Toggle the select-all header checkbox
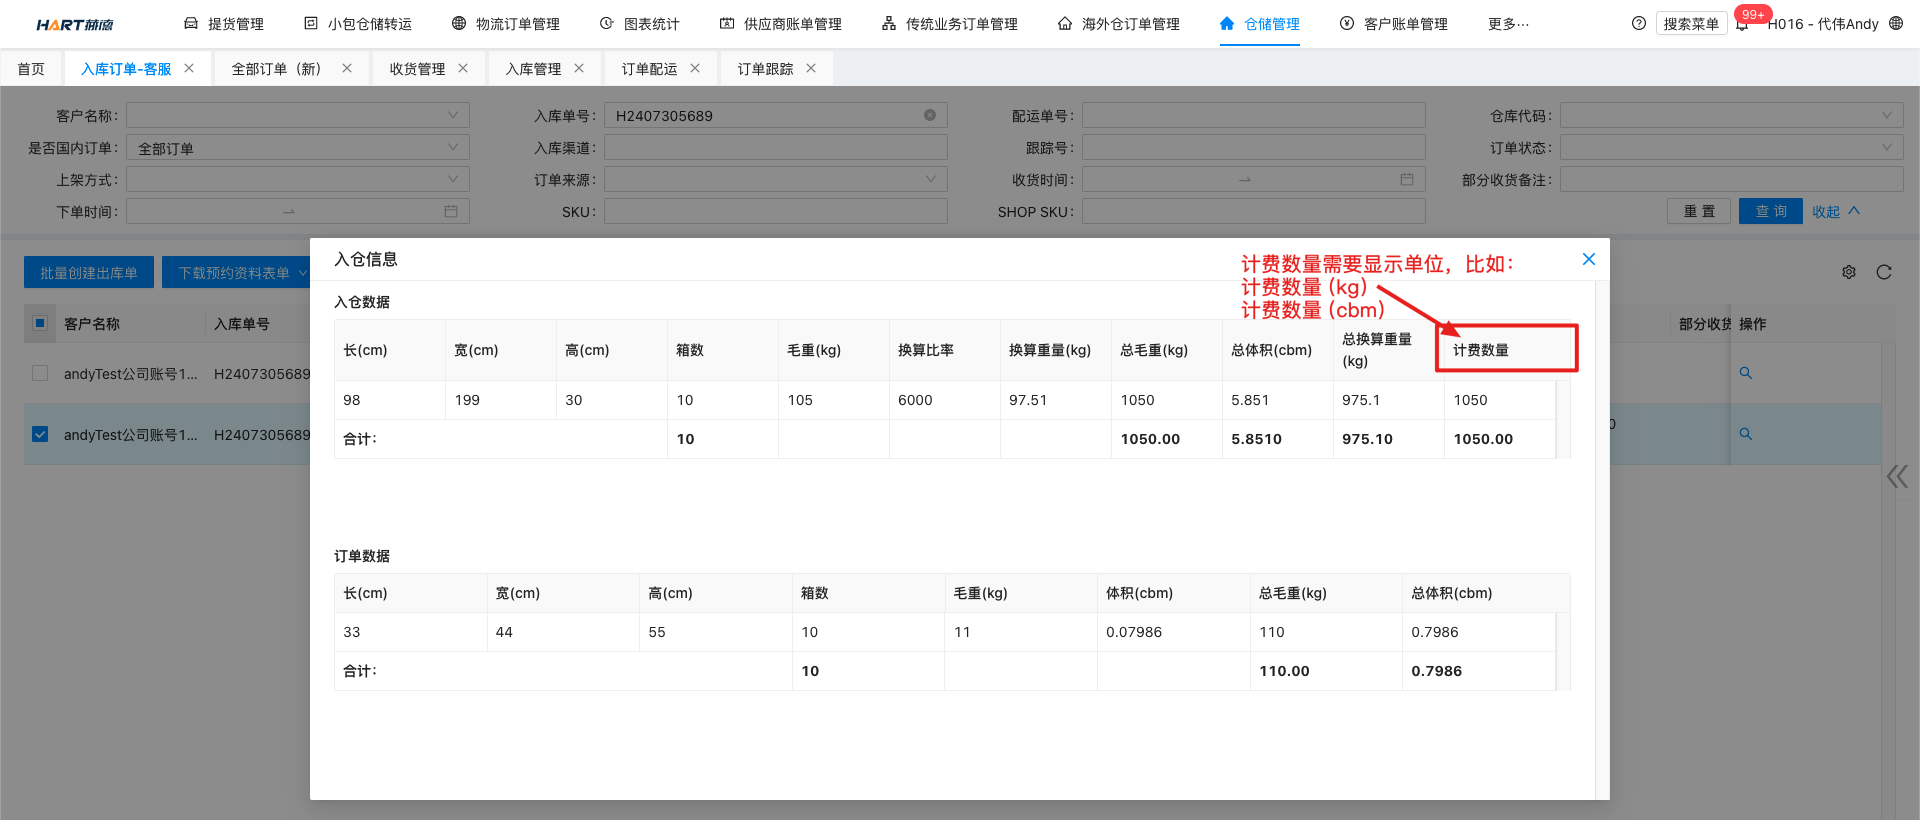The height and width of the screenshot is (820, 1920). 40,323
